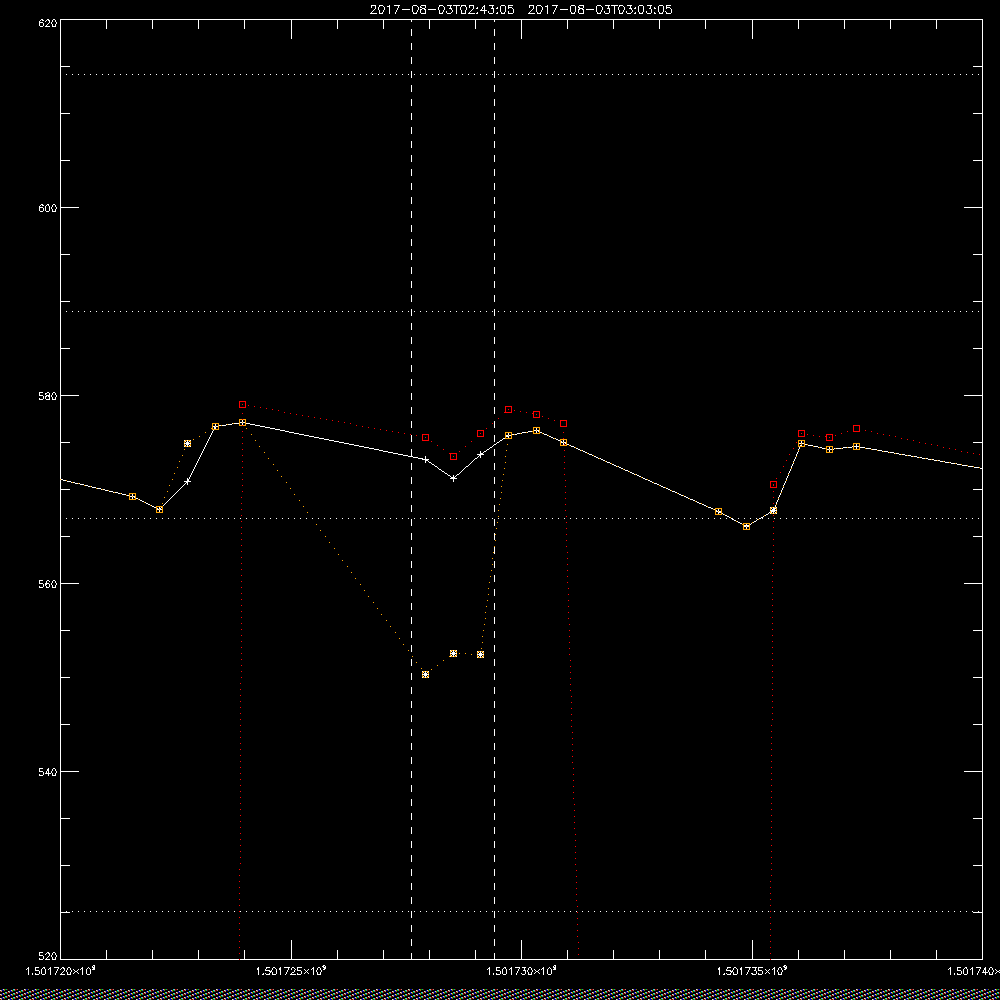Pick the lowest white plus marker between dashed lines
Screen dimensions: 1000x1000
click(453, 478)
